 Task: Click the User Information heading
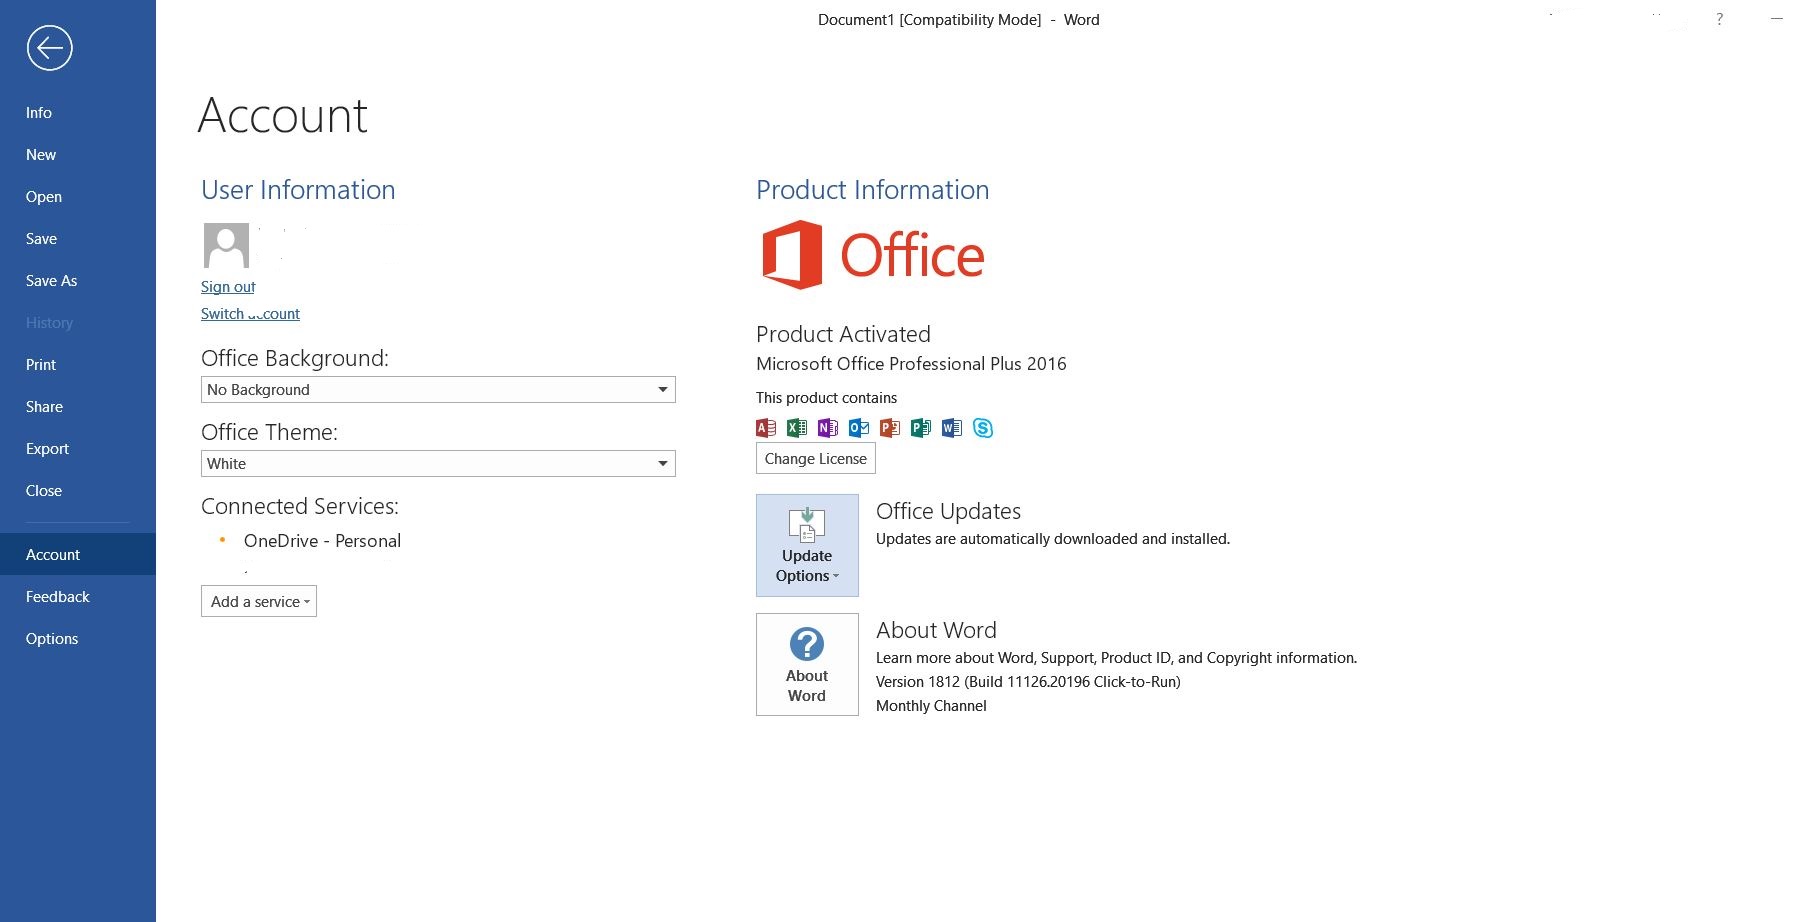tap(298, 190)
